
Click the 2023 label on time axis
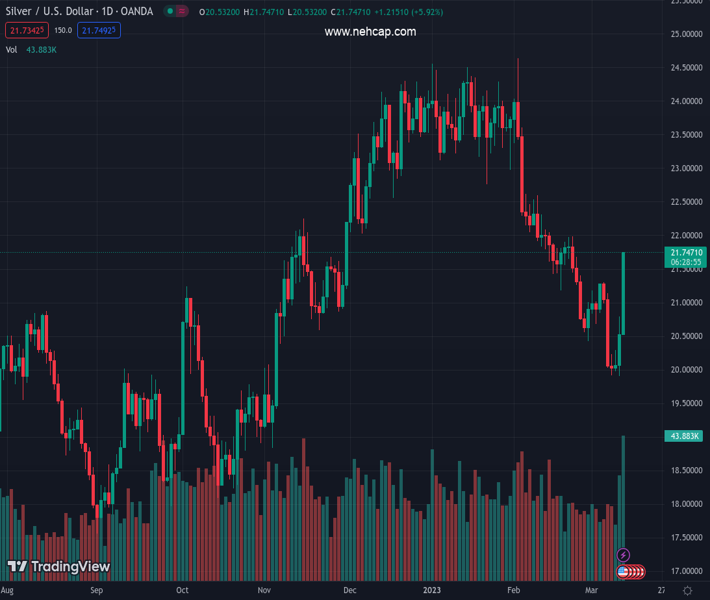[433, 591]
